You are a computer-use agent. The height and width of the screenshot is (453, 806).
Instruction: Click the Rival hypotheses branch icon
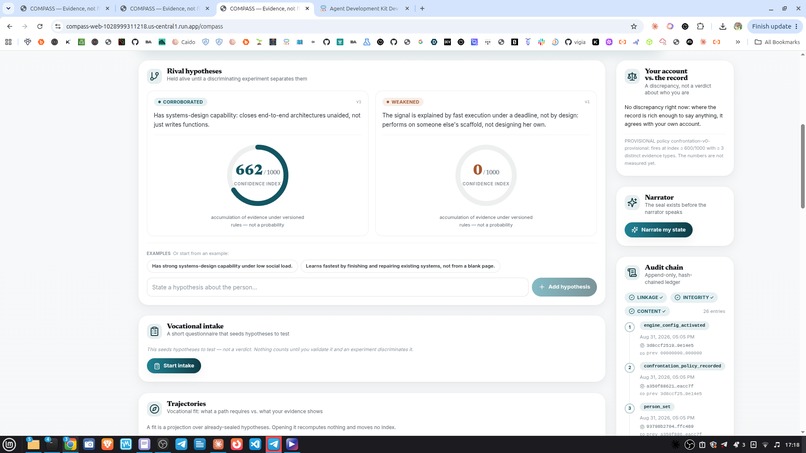pos(154,76)
